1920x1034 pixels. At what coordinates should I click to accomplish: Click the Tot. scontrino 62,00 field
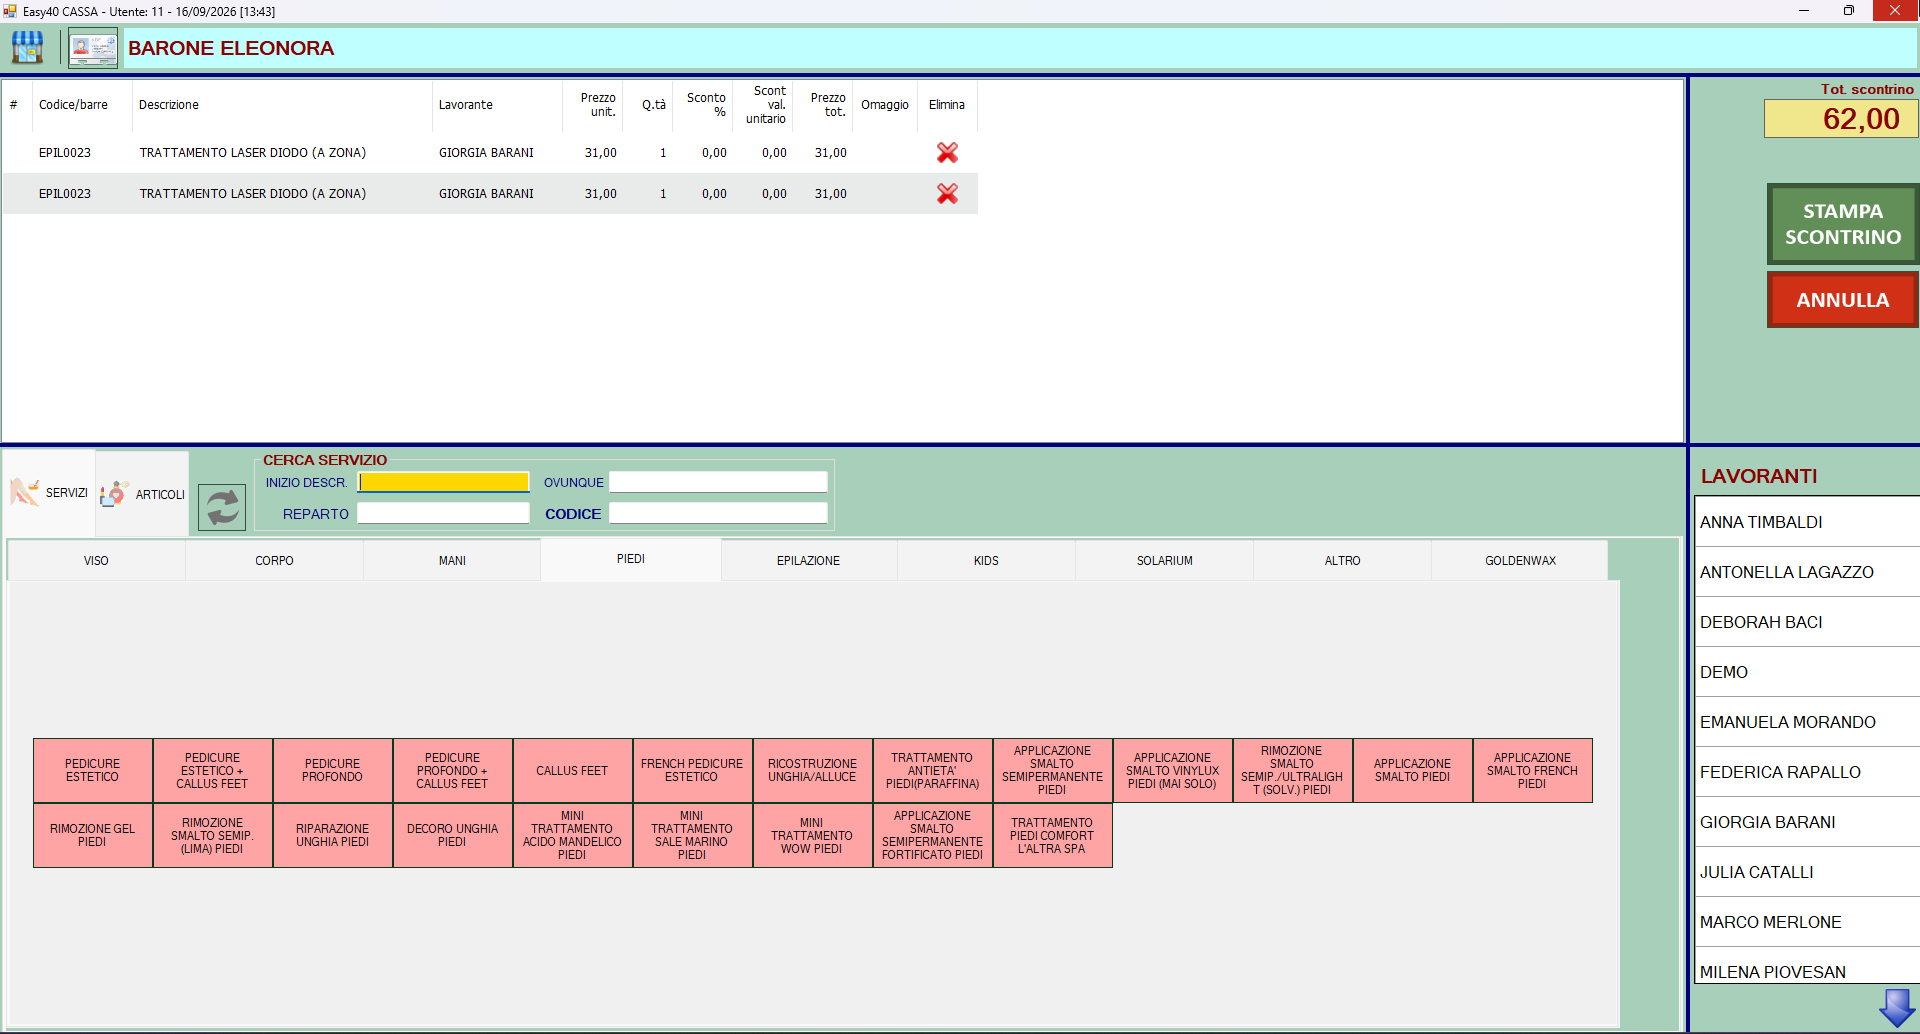point(1840,119)
